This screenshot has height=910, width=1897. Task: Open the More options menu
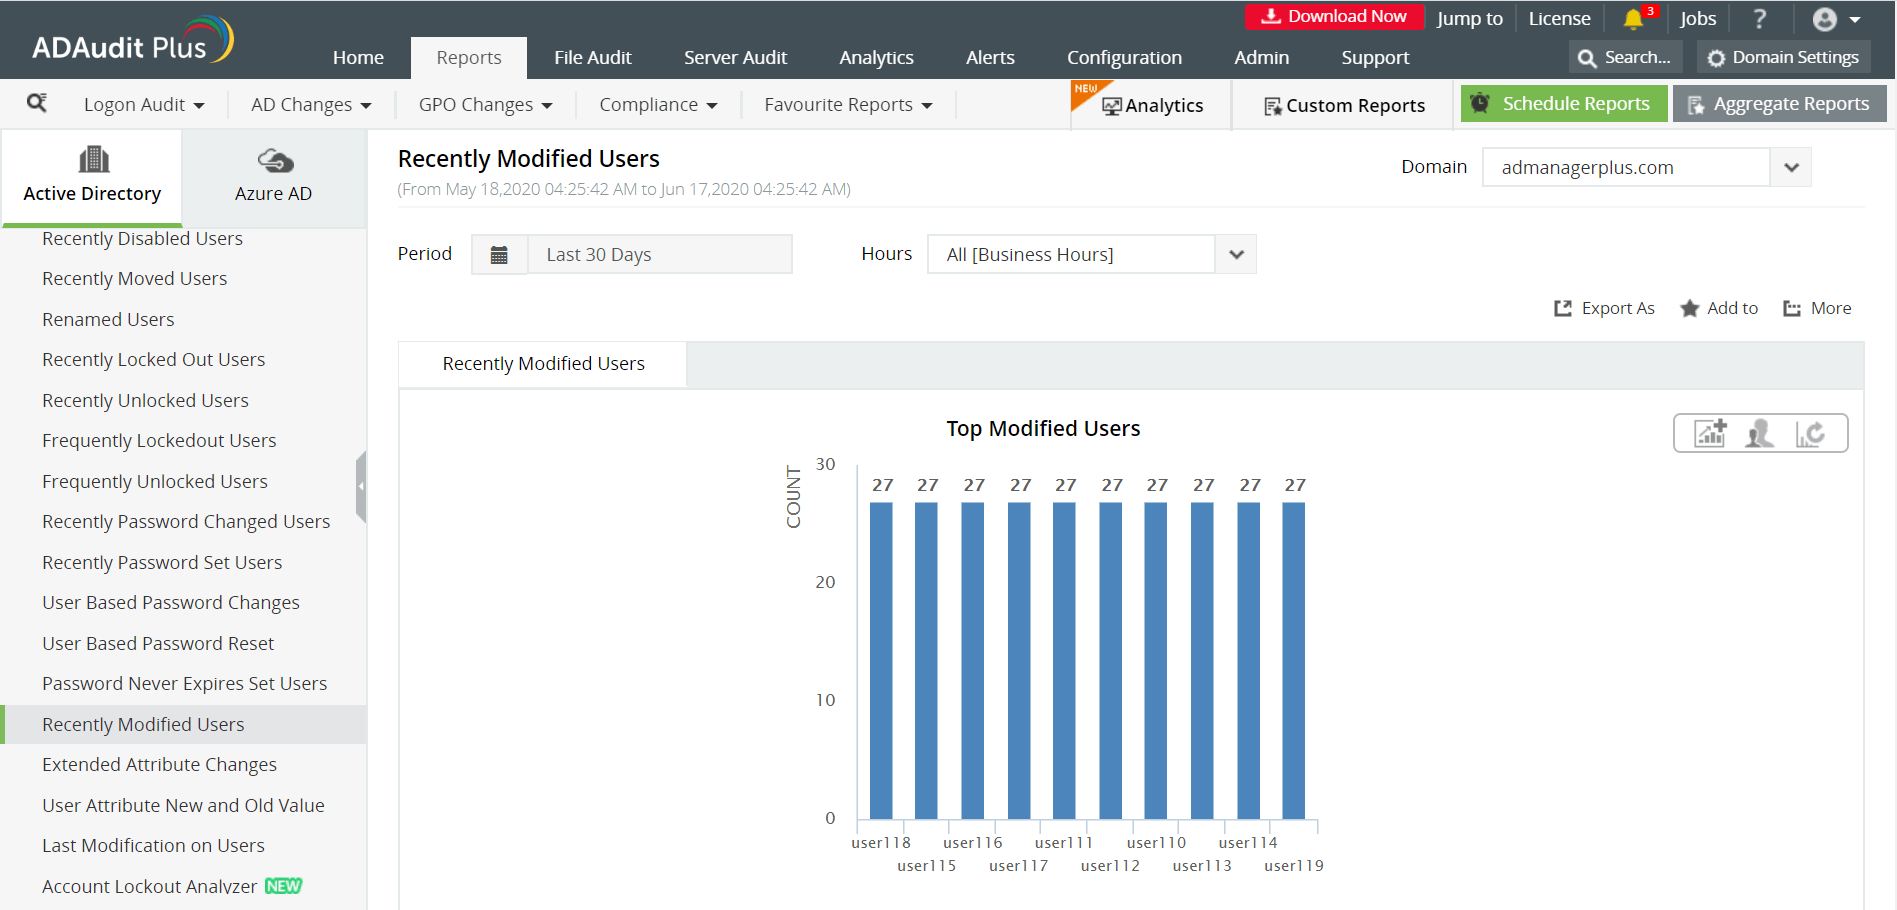(x=1817, y=308)
